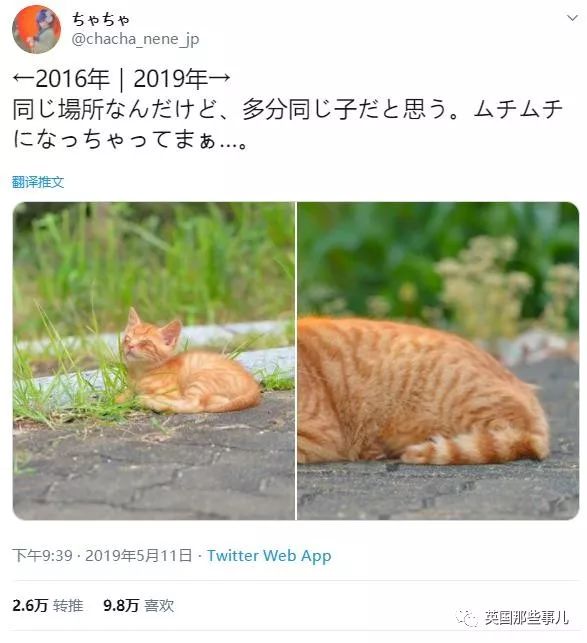Click the 英国那些事儿 watermark text
Image resolution: width=587 pixels, height=643 pixels.
pyautogui.click(x=526, y=618)
